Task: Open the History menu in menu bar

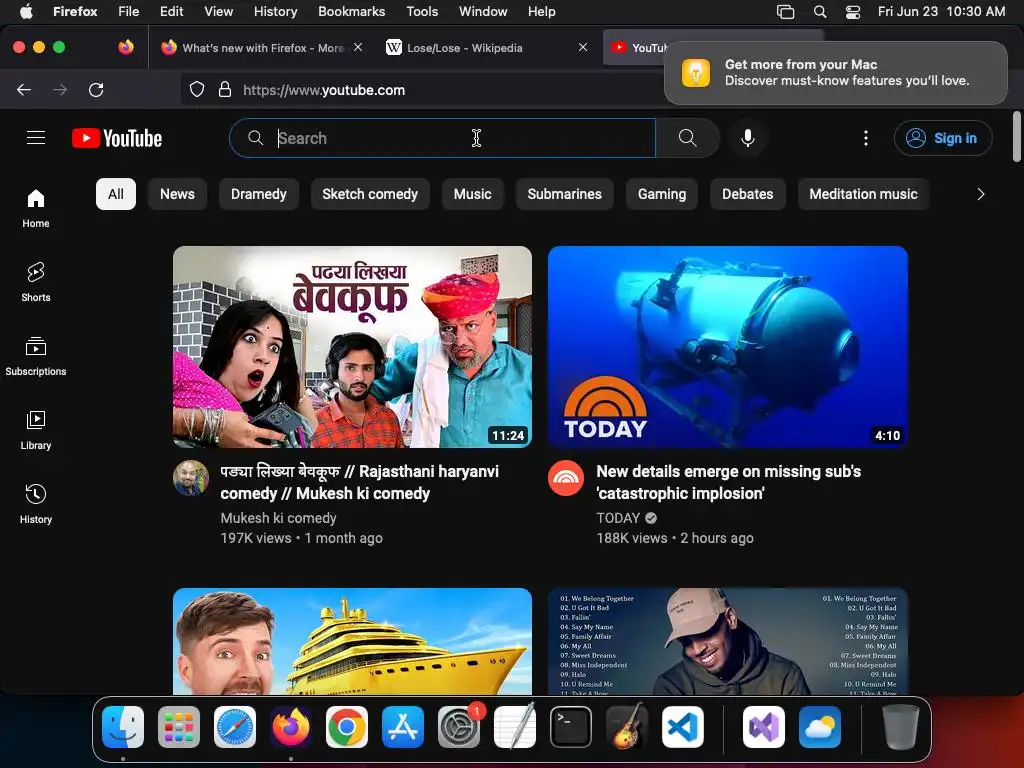Action: [x=275, y=12]
